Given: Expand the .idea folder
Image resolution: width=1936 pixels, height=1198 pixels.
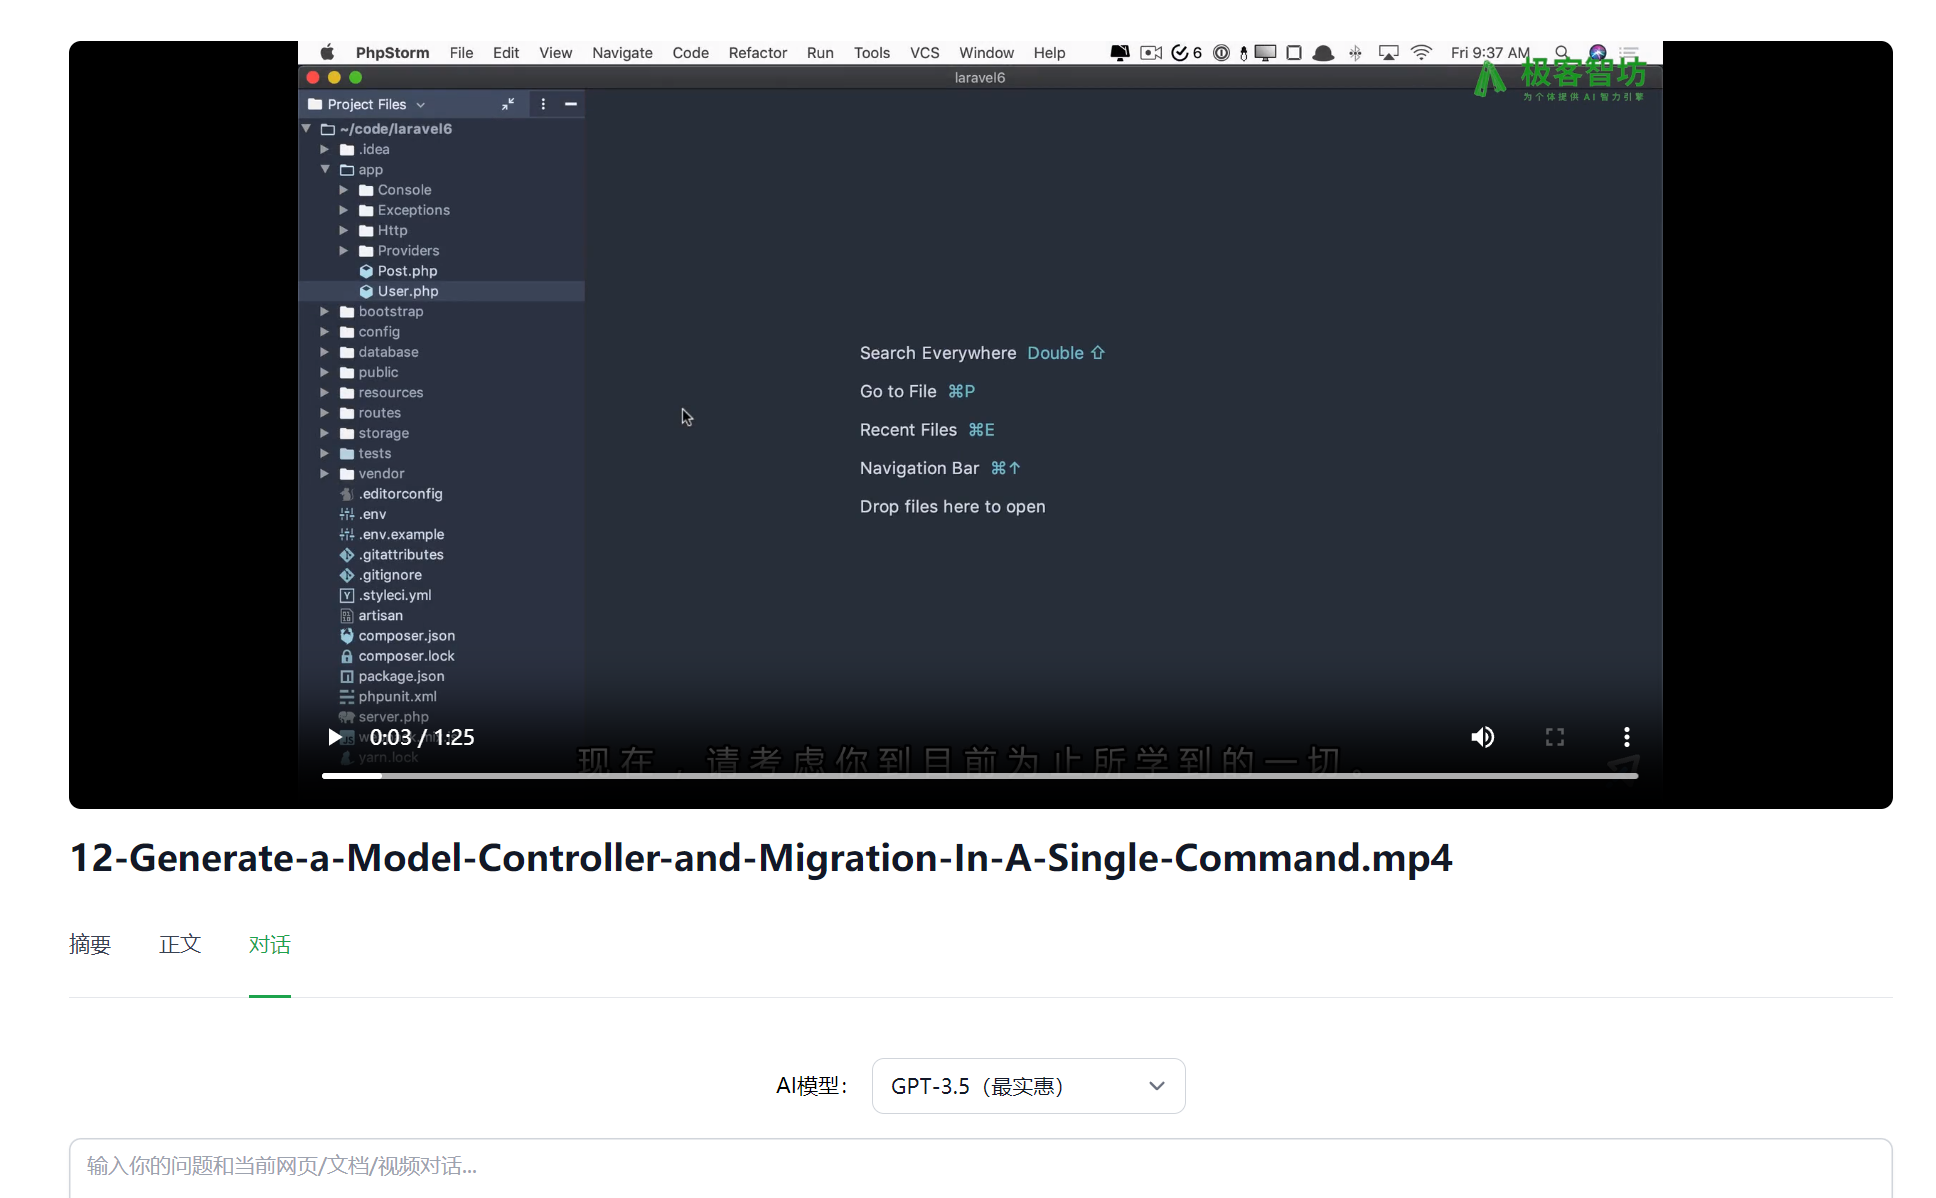Looking at the screenshot, I should (x=325, y=149).
